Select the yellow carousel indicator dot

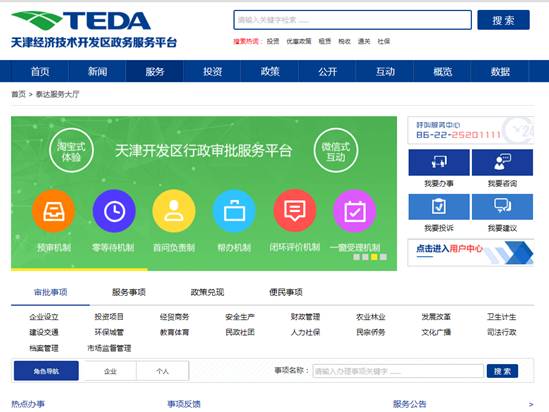374,257
